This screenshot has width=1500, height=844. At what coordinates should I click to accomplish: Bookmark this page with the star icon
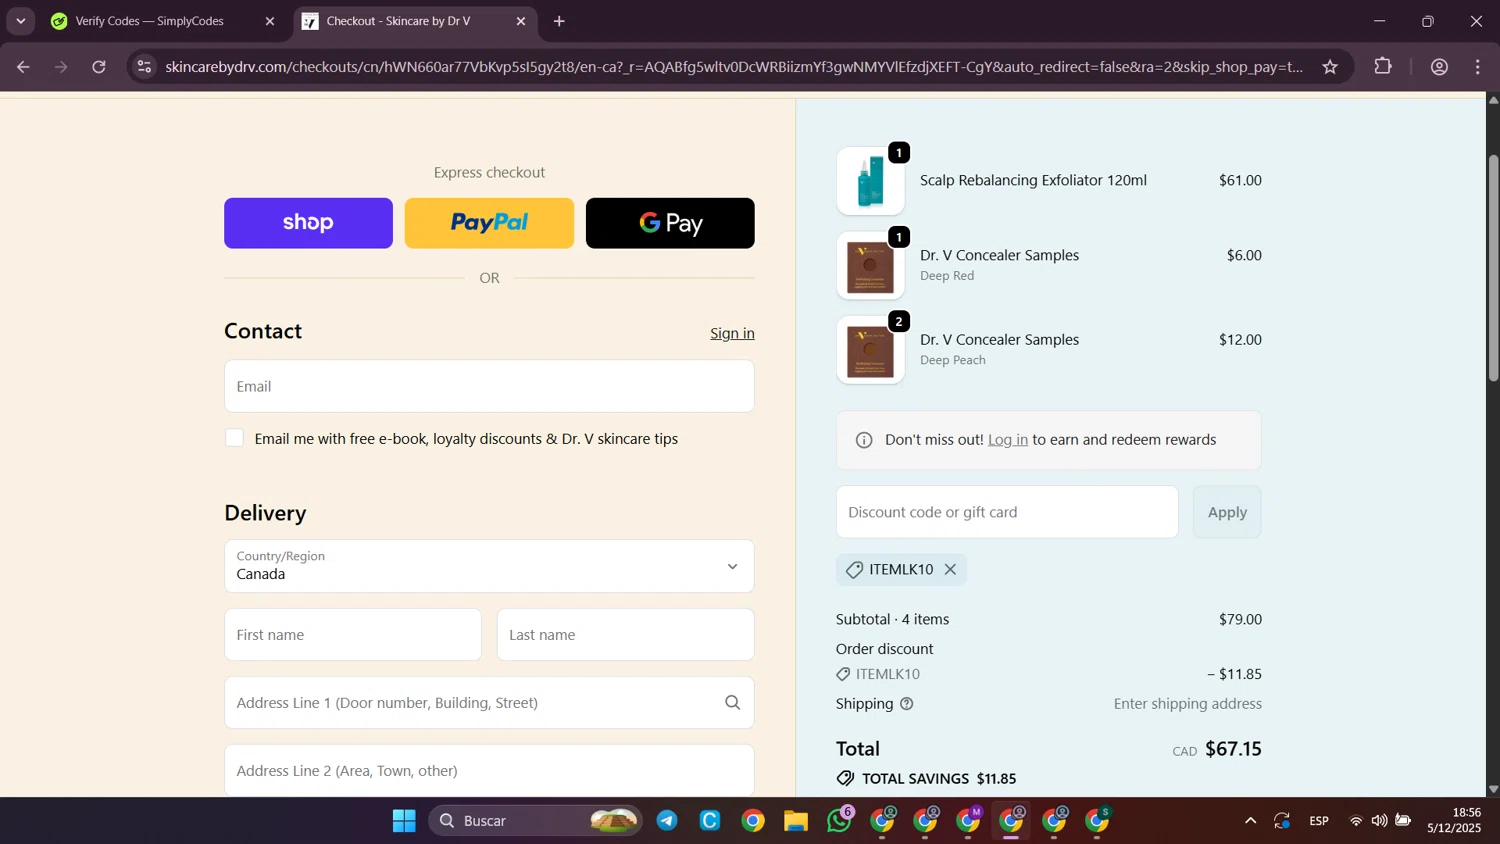(x=1330, y=67)
